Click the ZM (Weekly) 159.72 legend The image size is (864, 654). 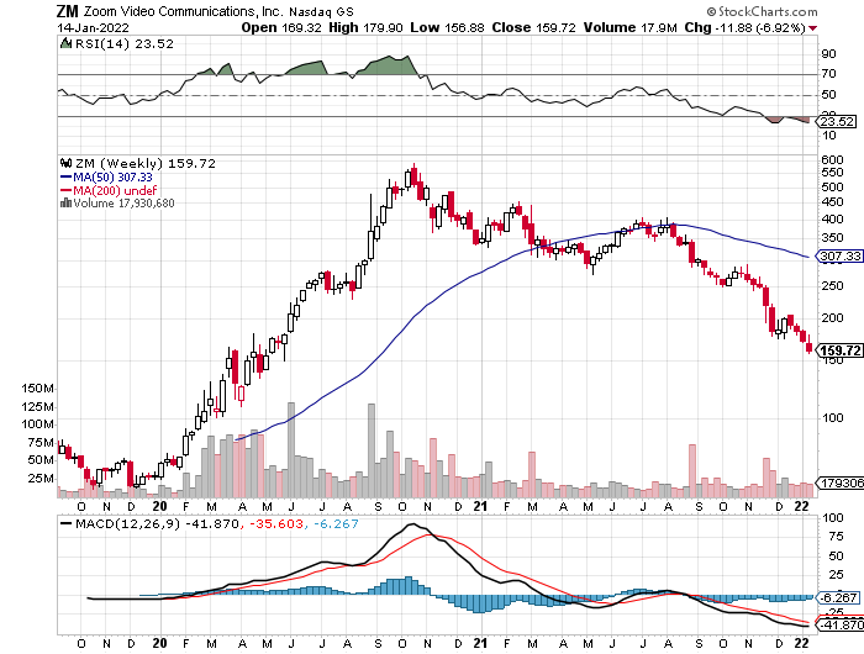point(145,163)
